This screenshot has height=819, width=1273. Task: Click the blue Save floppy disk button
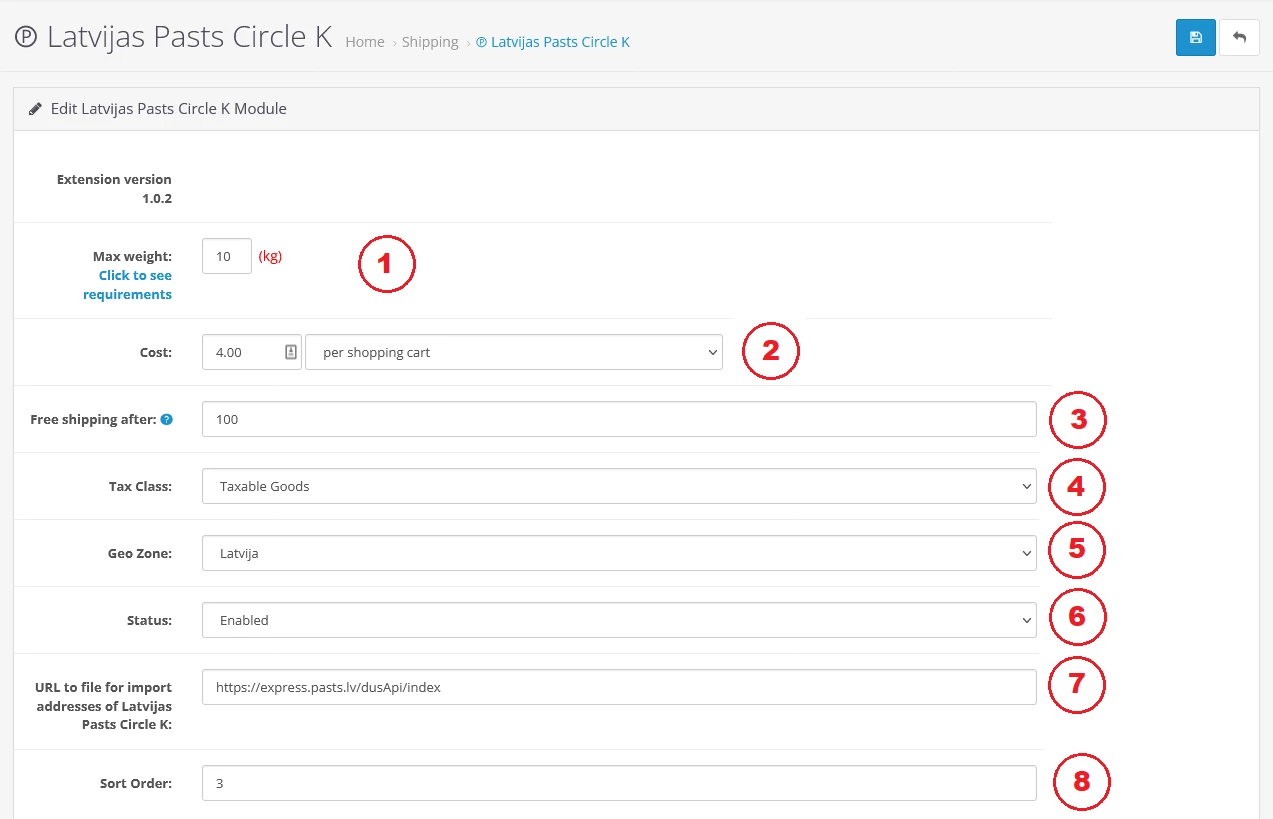tap(1195, 37)
